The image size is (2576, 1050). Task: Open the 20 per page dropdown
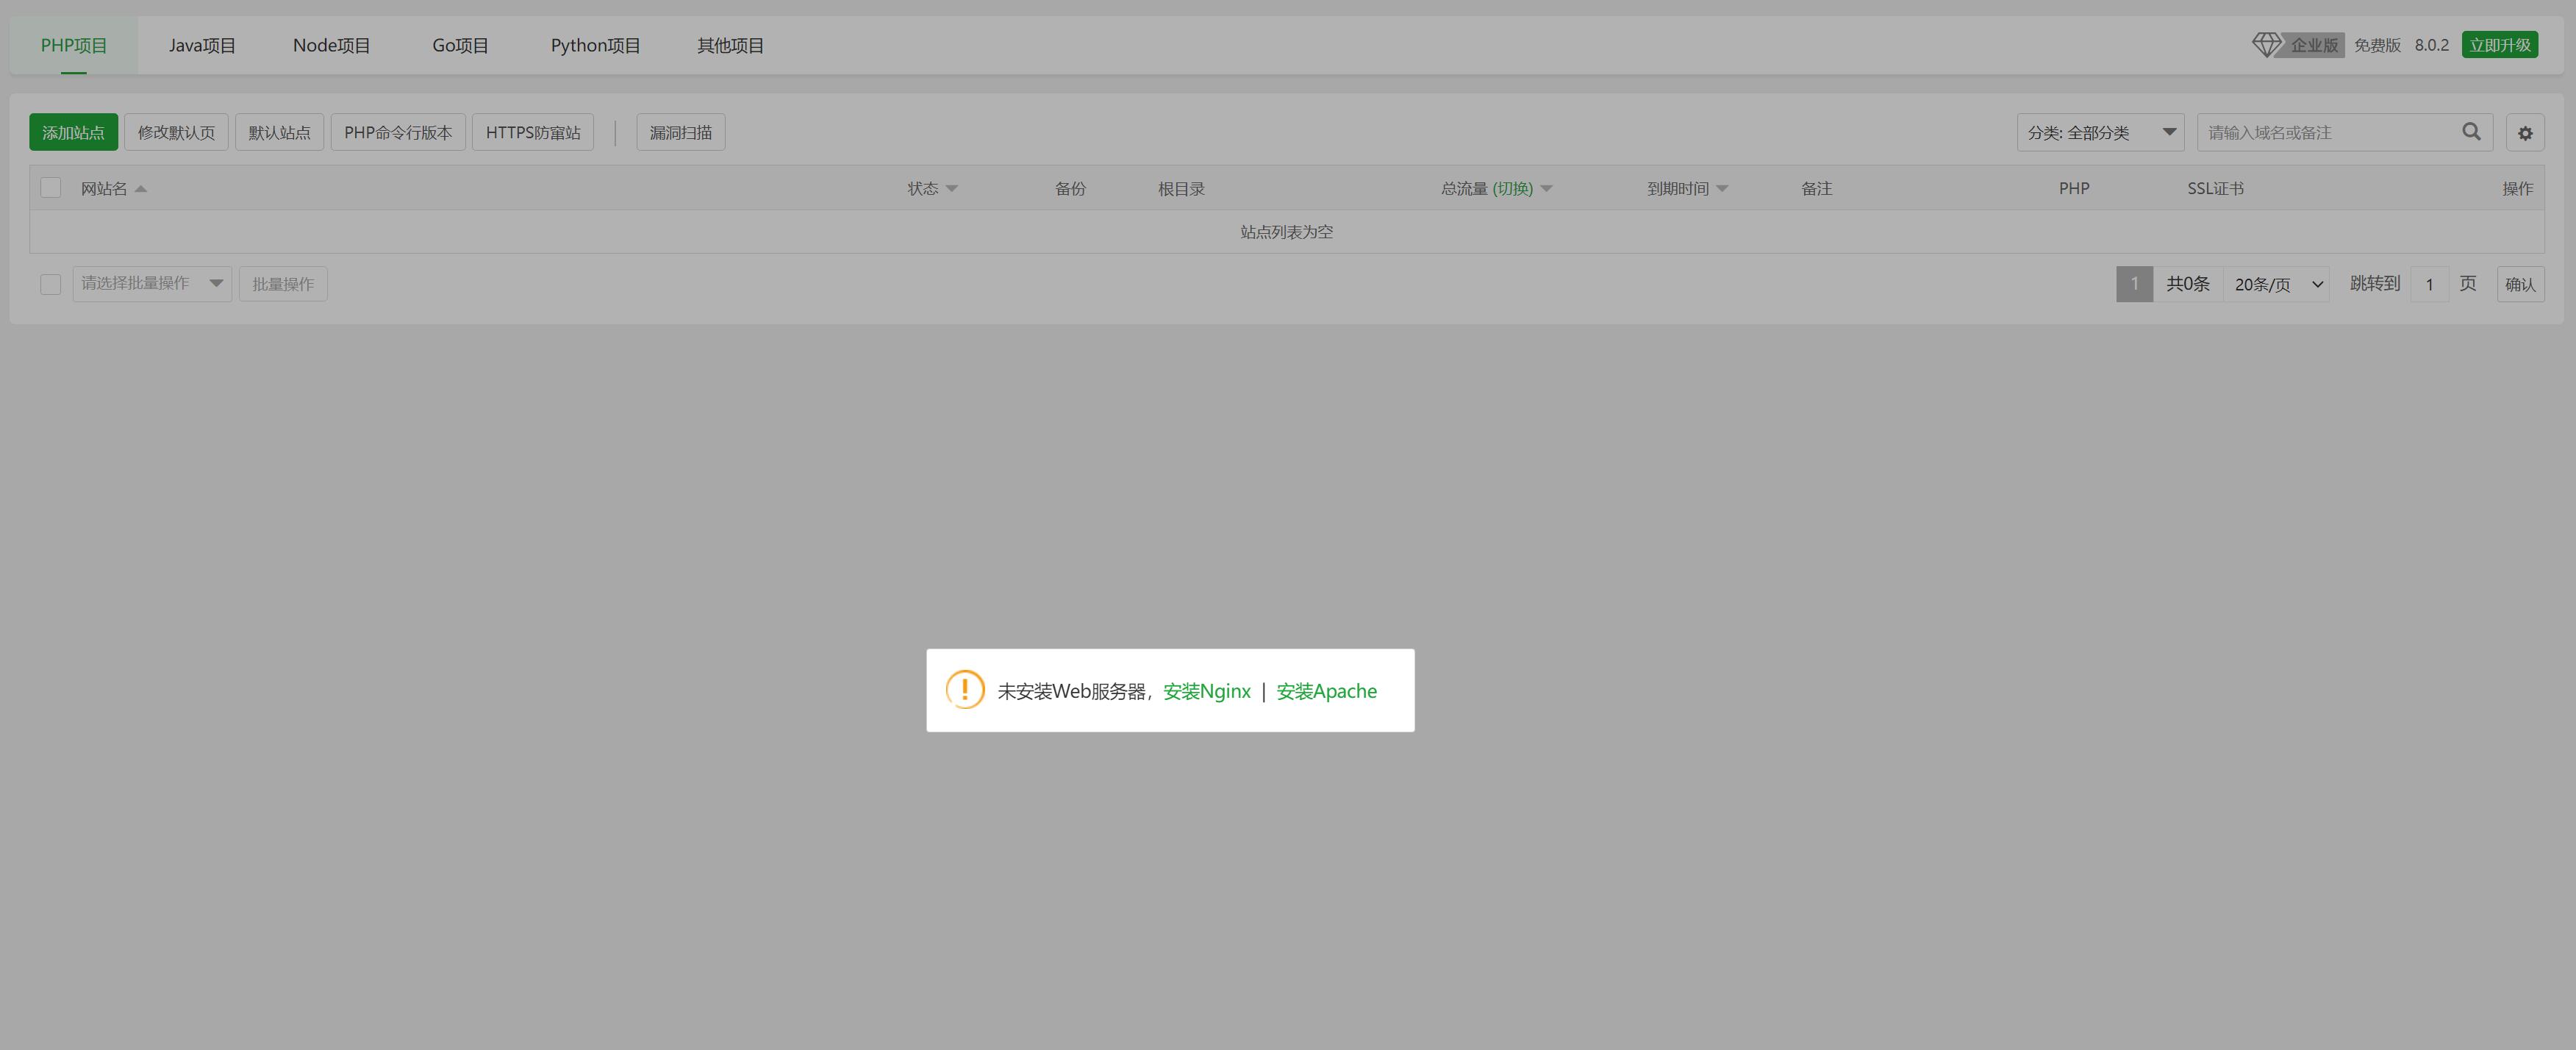[2277, 284]
